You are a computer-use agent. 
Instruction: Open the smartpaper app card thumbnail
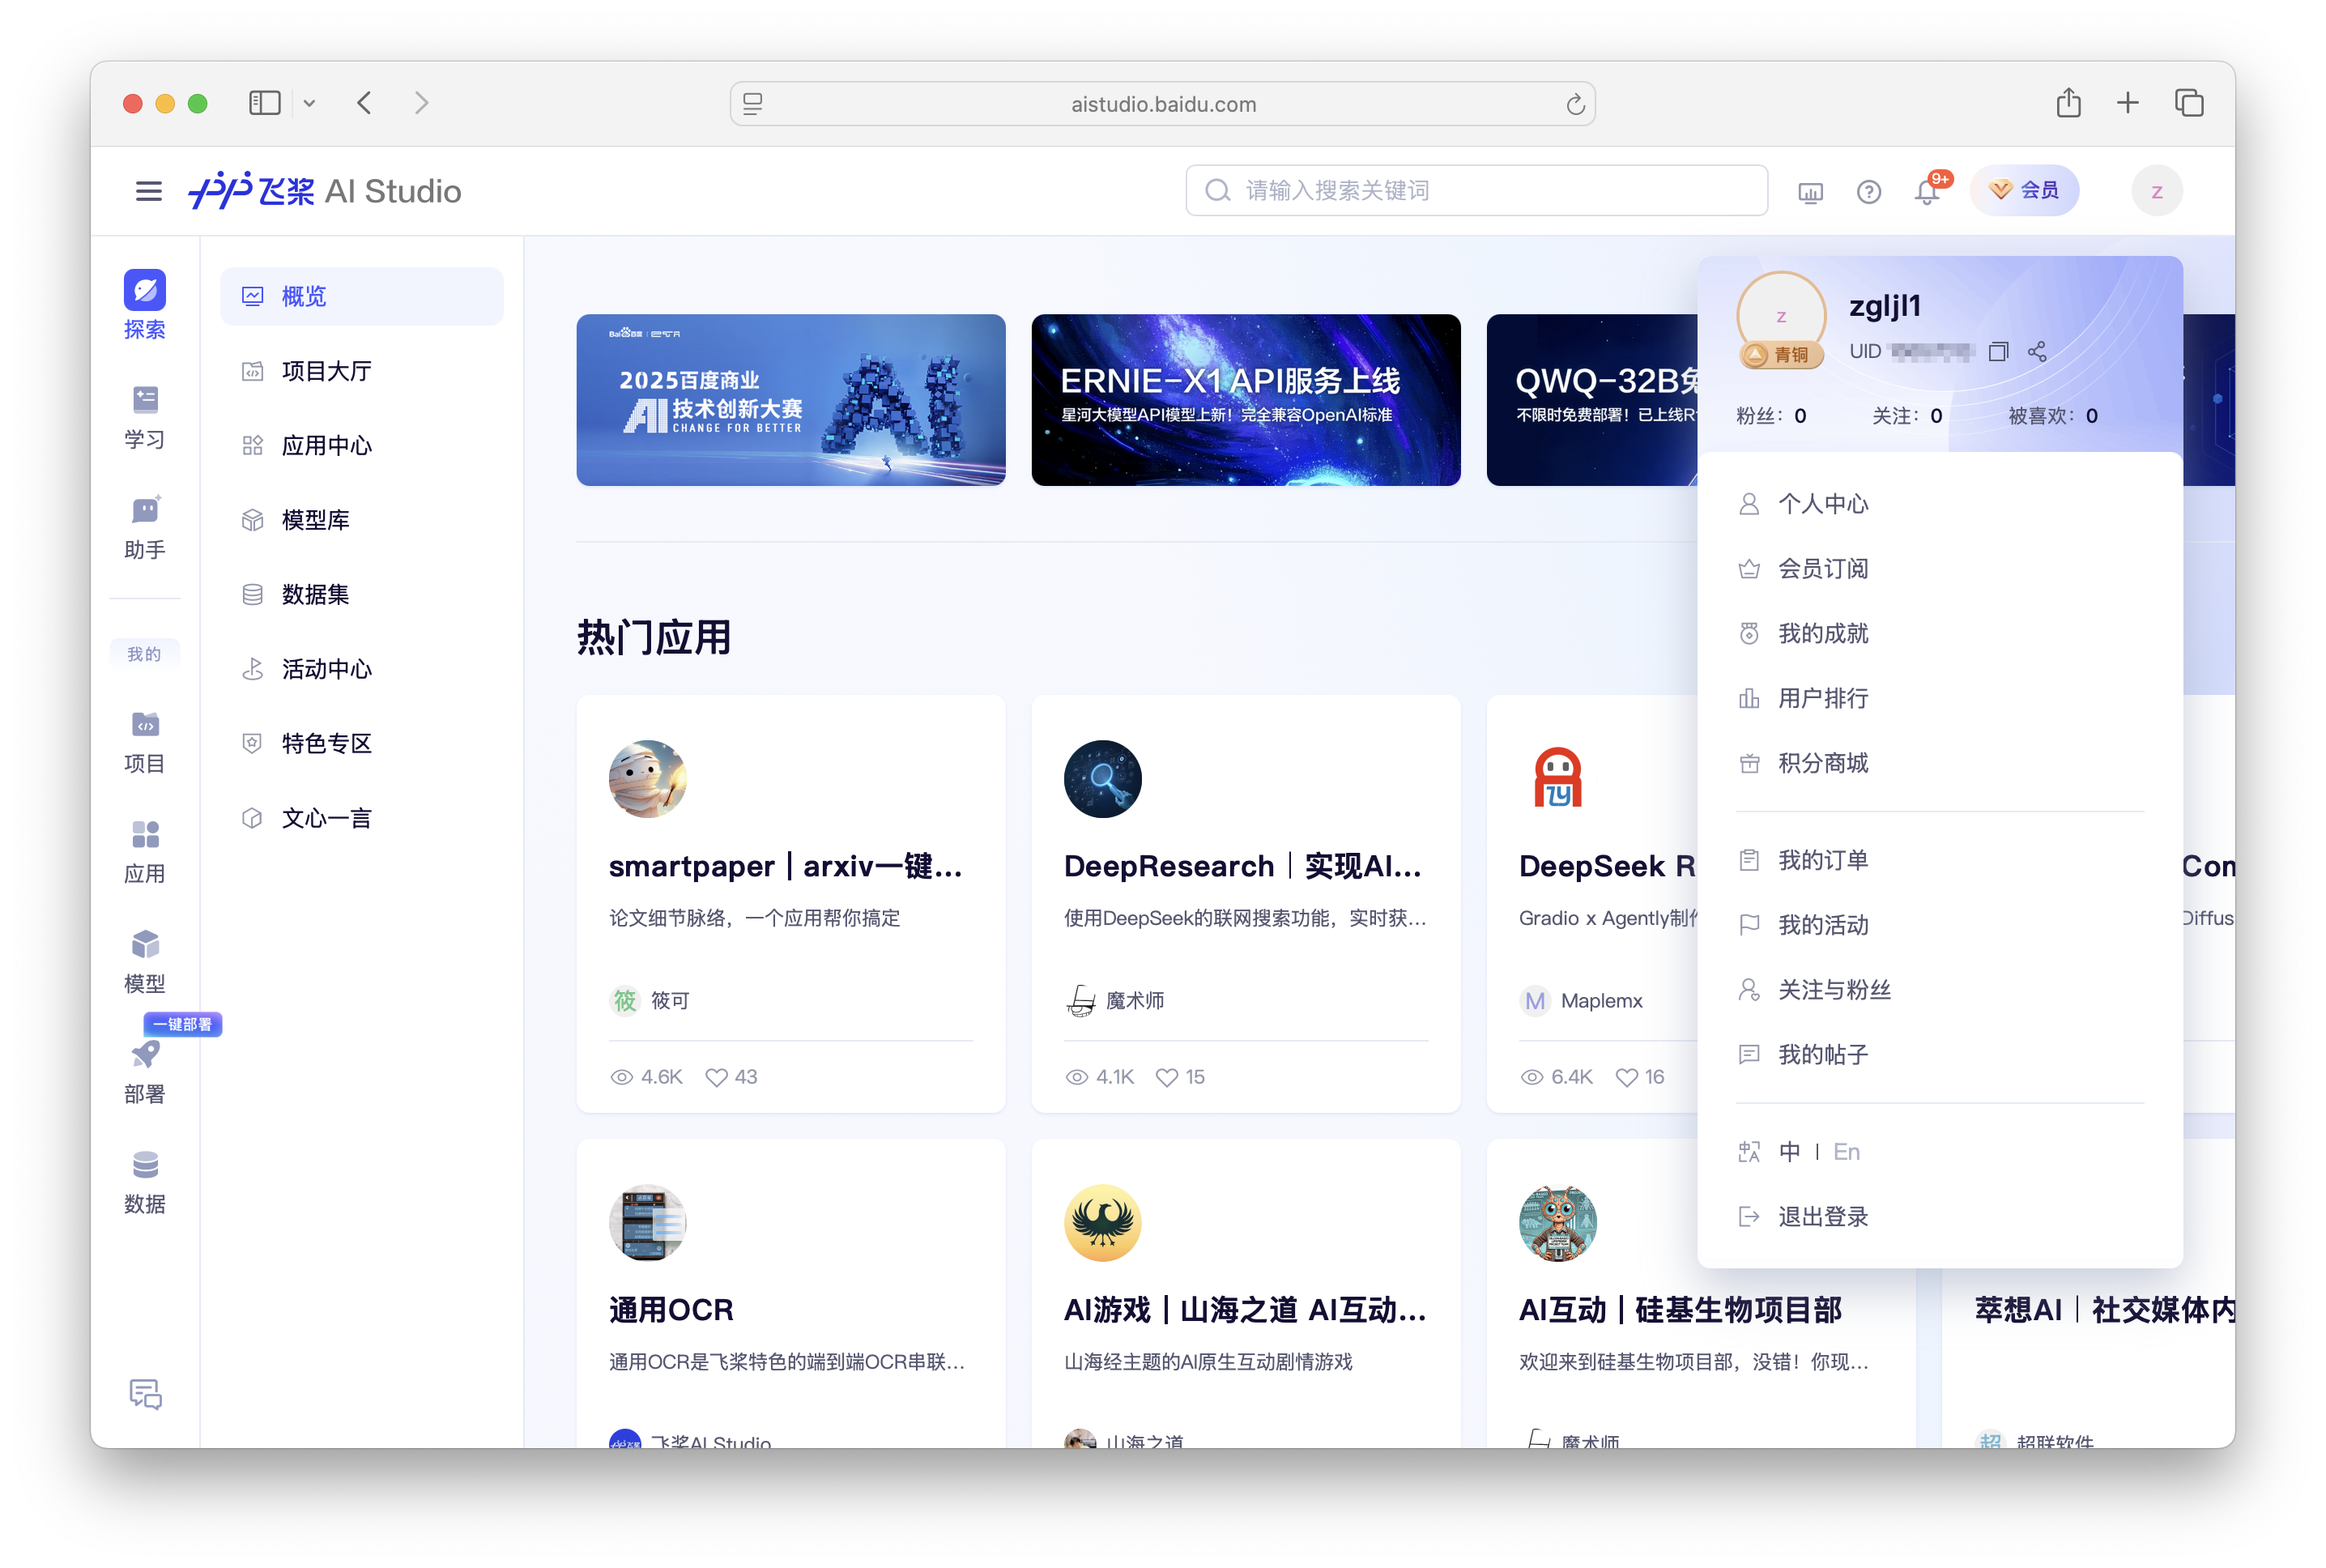tap(647, 779)
